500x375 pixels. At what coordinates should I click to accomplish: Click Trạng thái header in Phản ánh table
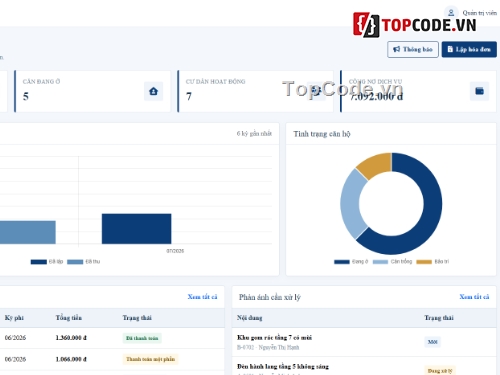coord(439,318)
